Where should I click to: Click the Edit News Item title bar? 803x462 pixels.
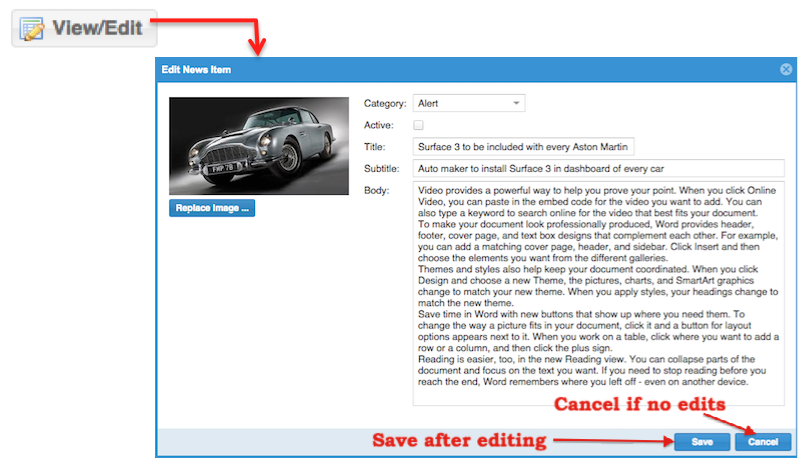coord(400,69)
